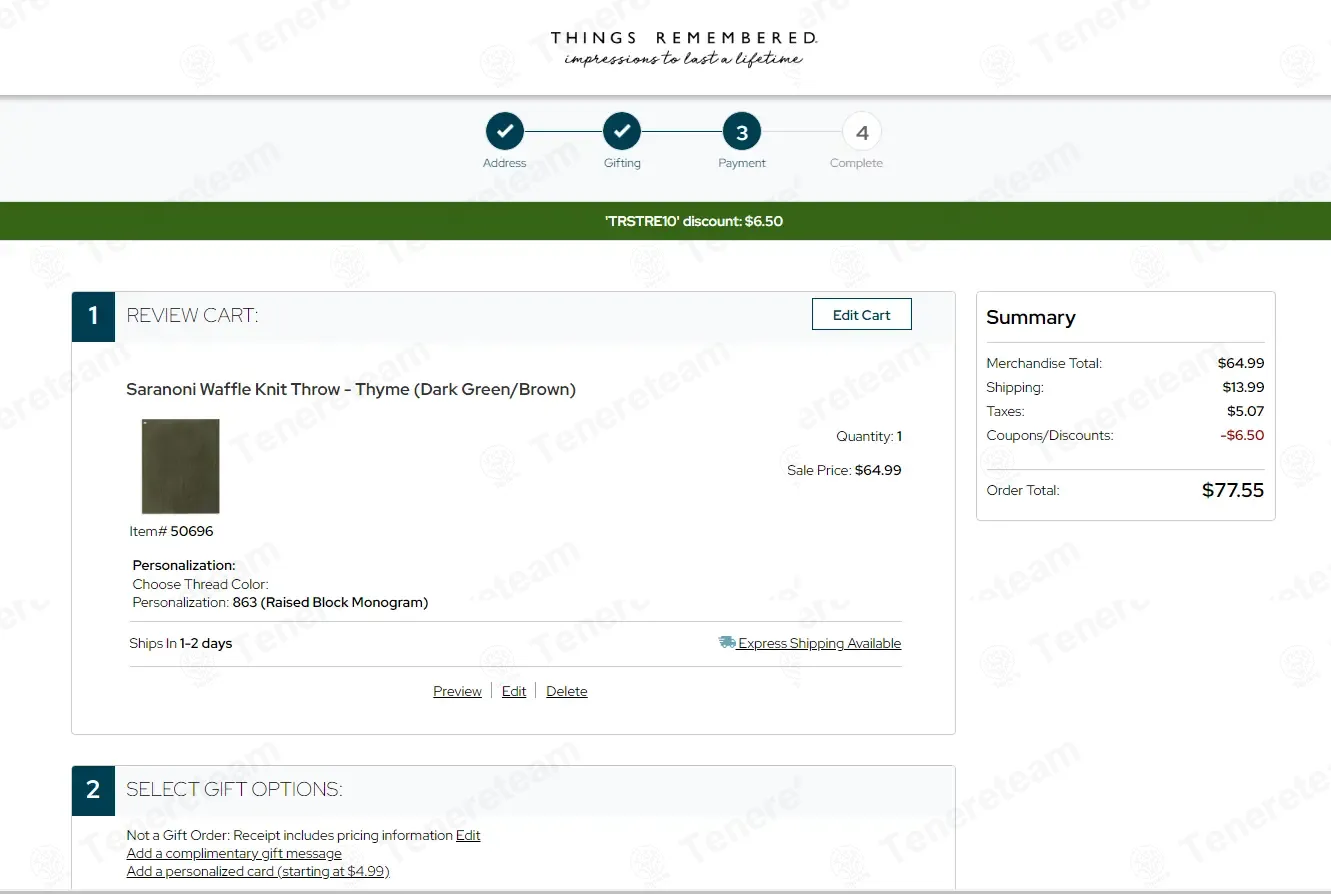Click the Select Gift Options heading
This screenshot has height=894, width=1331.
(x=234, y=790)
